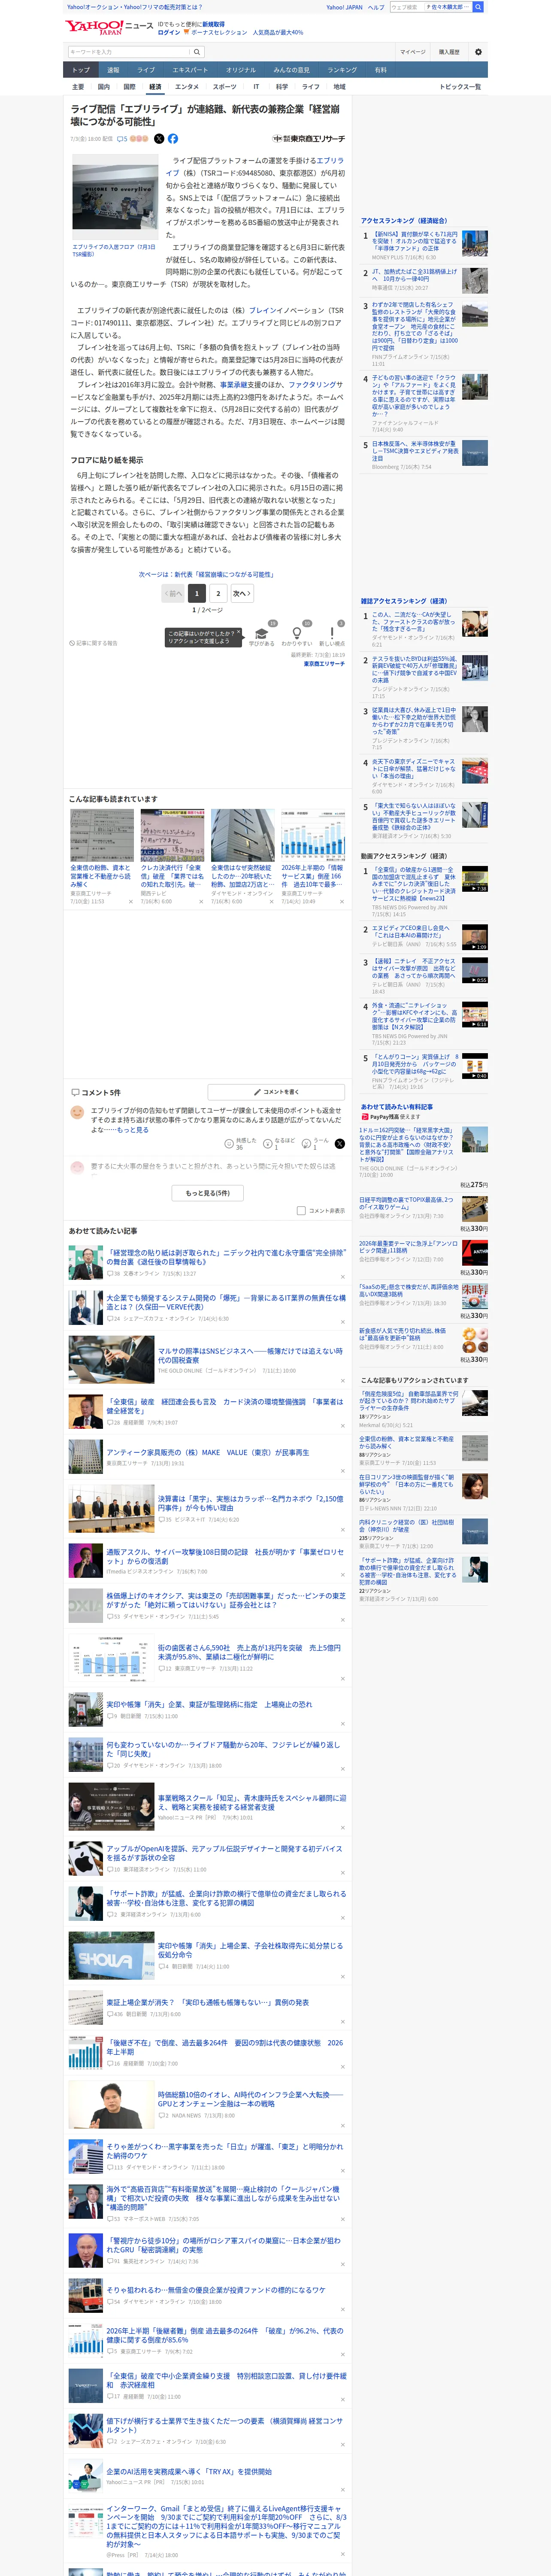551x2576 pixels.
Task: Toggle the コメント非表示 checkbox
Action: [301, 1211]
